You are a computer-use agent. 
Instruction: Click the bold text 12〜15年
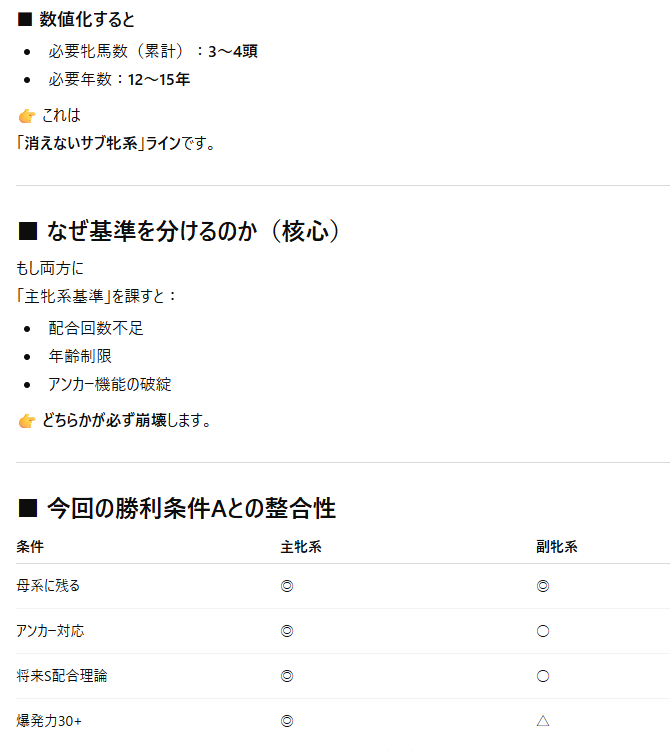pyautogui.click(x=159, y=79)
